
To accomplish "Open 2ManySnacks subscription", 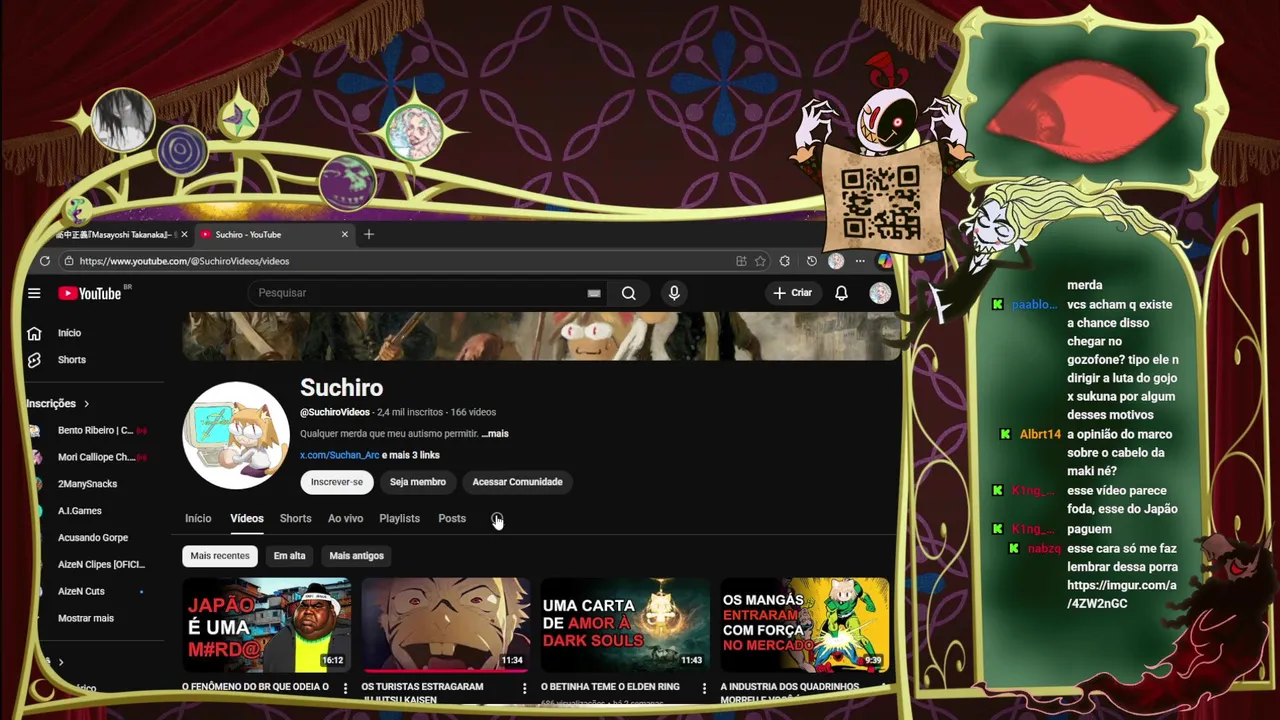I will coord(88,484).
